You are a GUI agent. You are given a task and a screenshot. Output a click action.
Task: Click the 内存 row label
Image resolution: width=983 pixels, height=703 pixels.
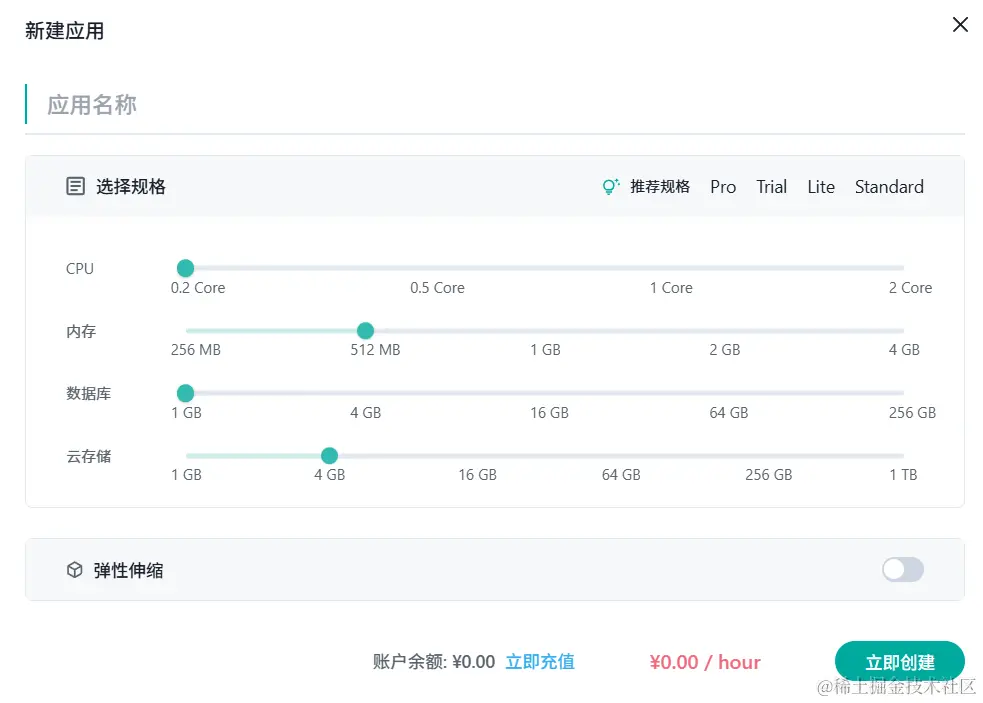[x=81, y=331]
